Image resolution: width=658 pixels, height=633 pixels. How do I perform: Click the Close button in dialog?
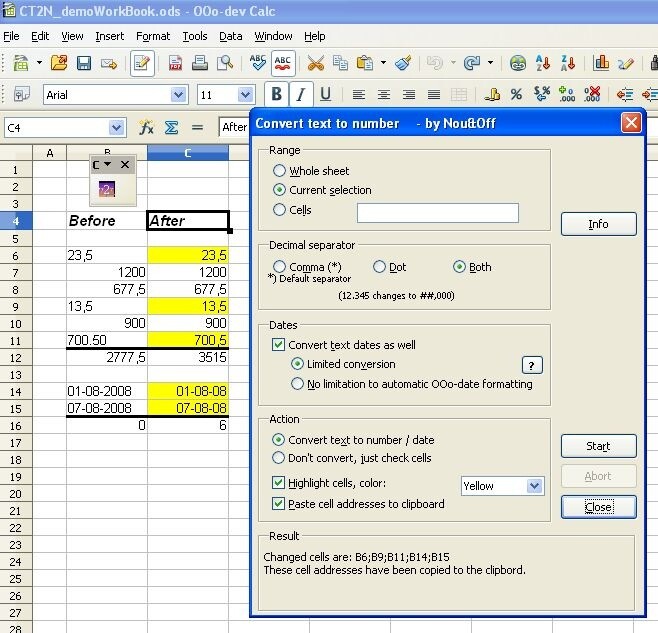(598, 507)
